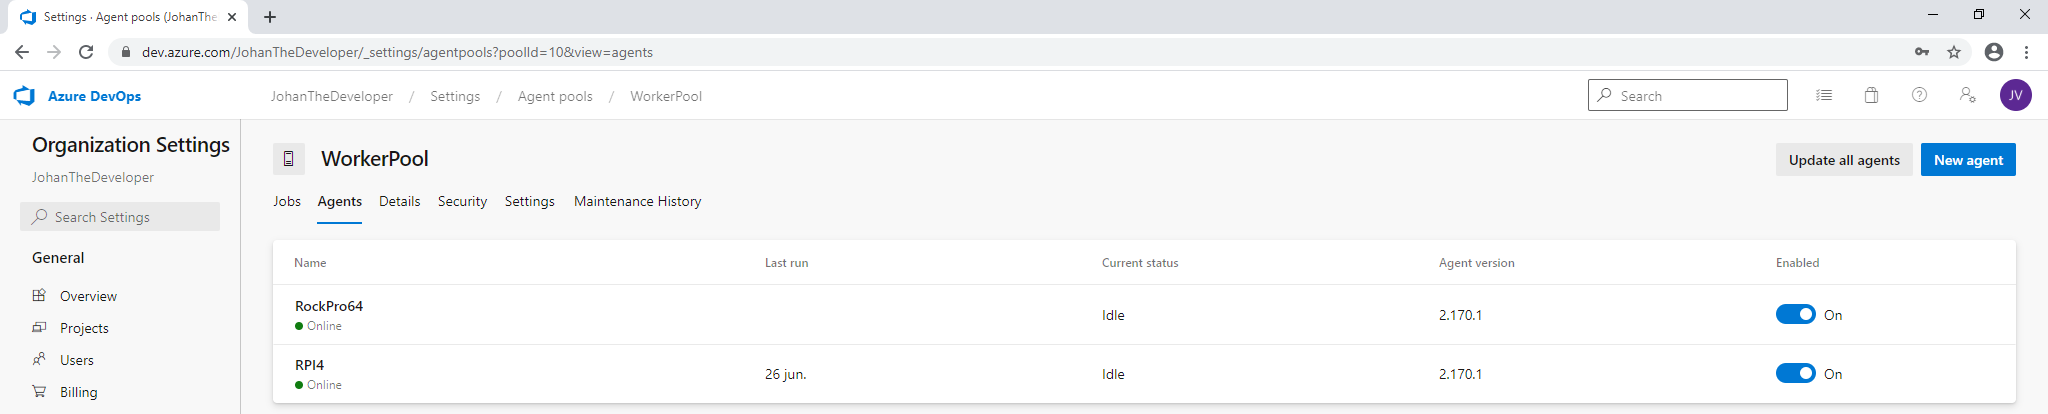Reload the page in browser
The height and width of the screenshot is (414, 2048).
point(86,52)
